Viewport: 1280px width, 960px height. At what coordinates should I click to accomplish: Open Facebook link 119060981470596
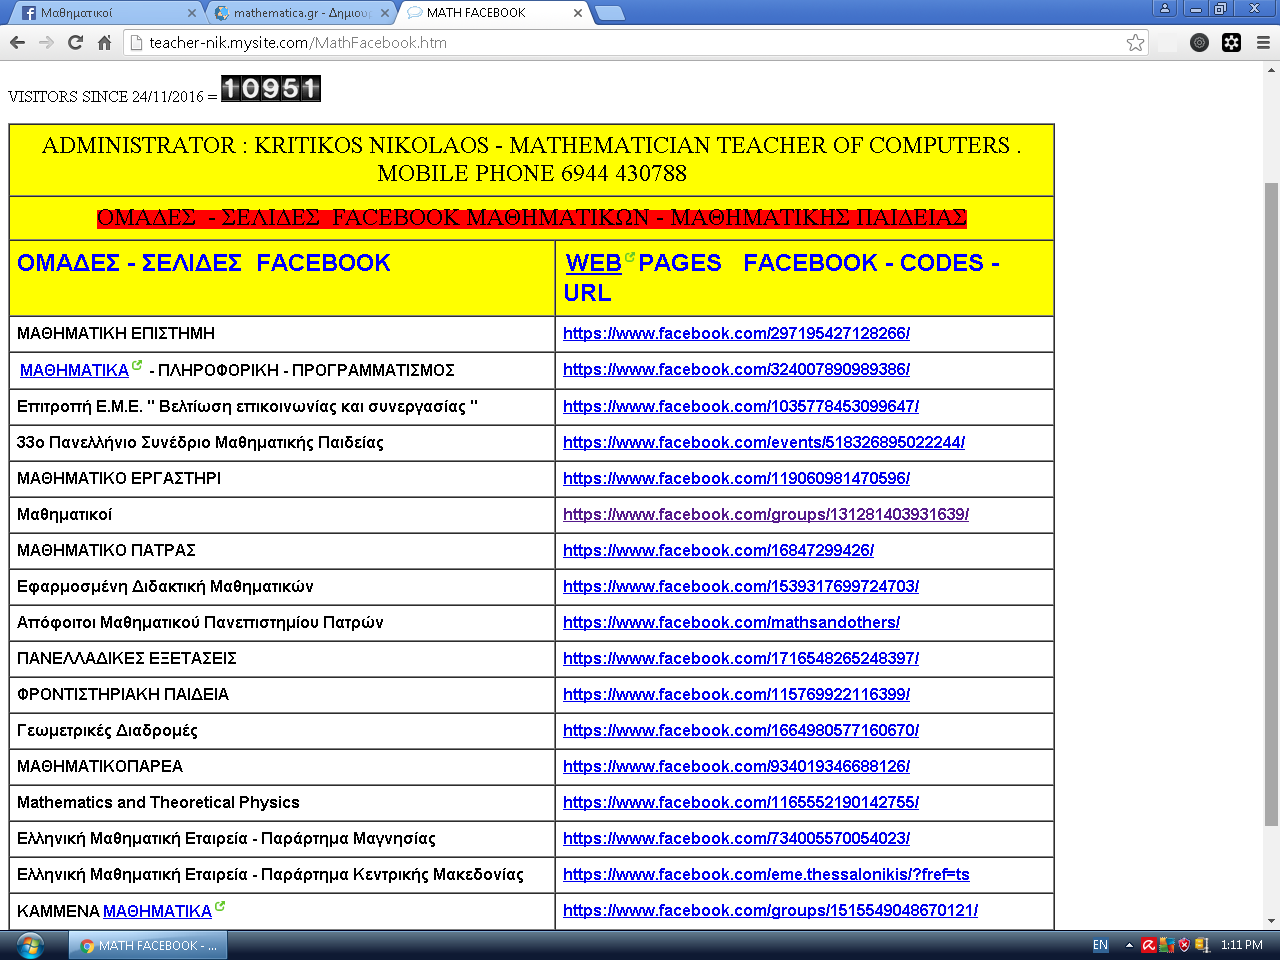[737, 478]
